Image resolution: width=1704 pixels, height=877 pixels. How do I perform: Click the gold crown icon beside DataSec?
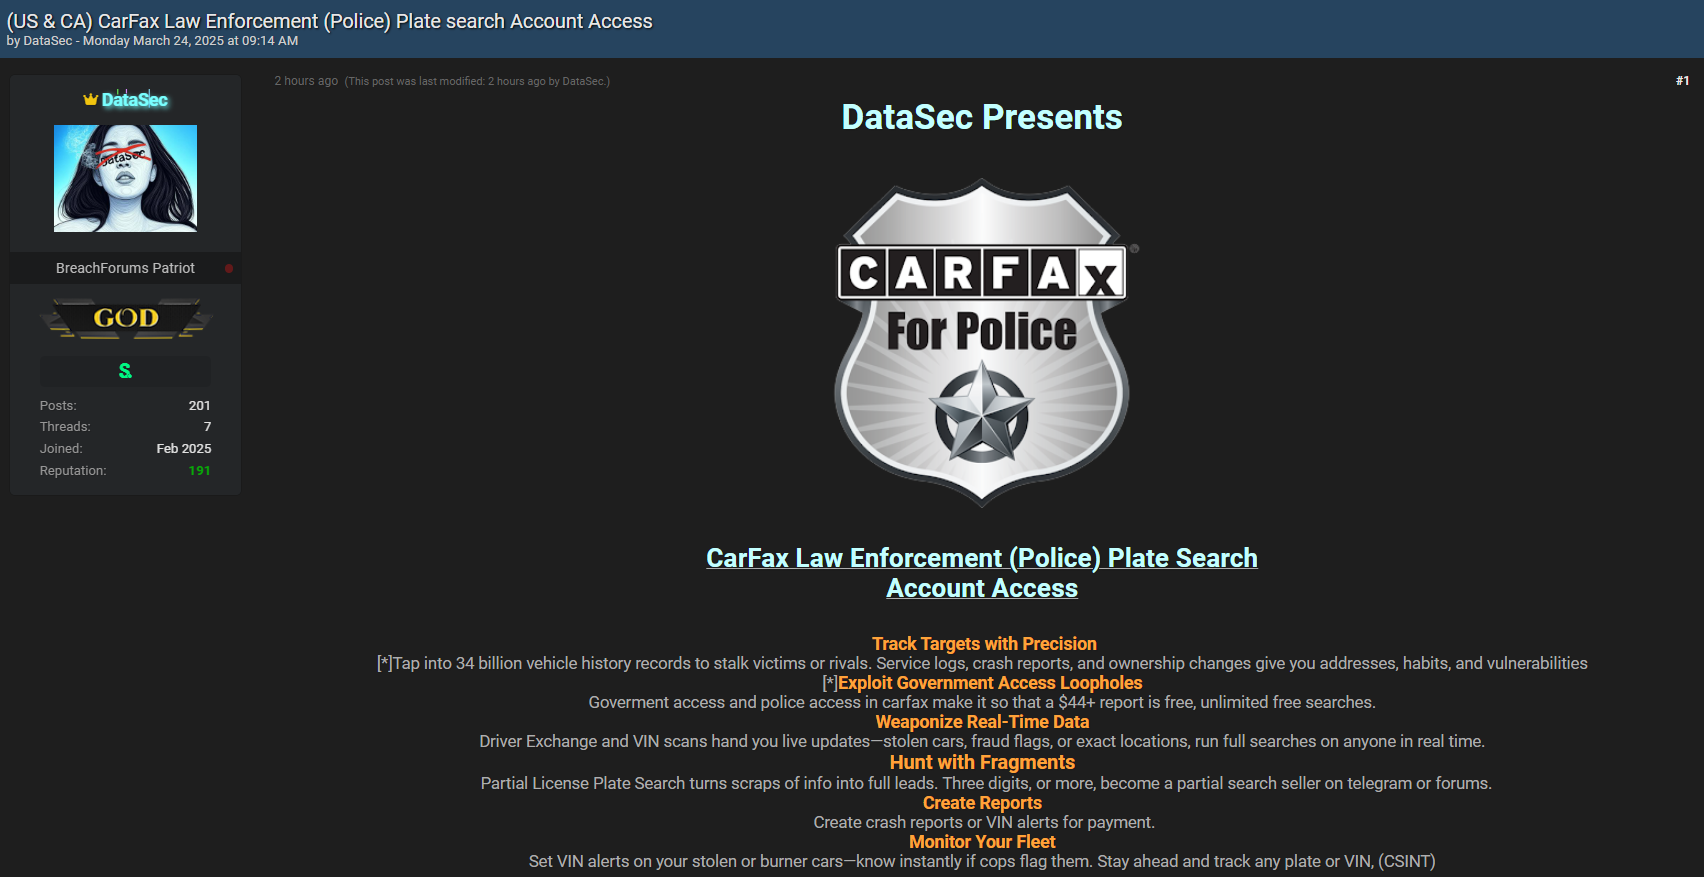pos(90,99)
